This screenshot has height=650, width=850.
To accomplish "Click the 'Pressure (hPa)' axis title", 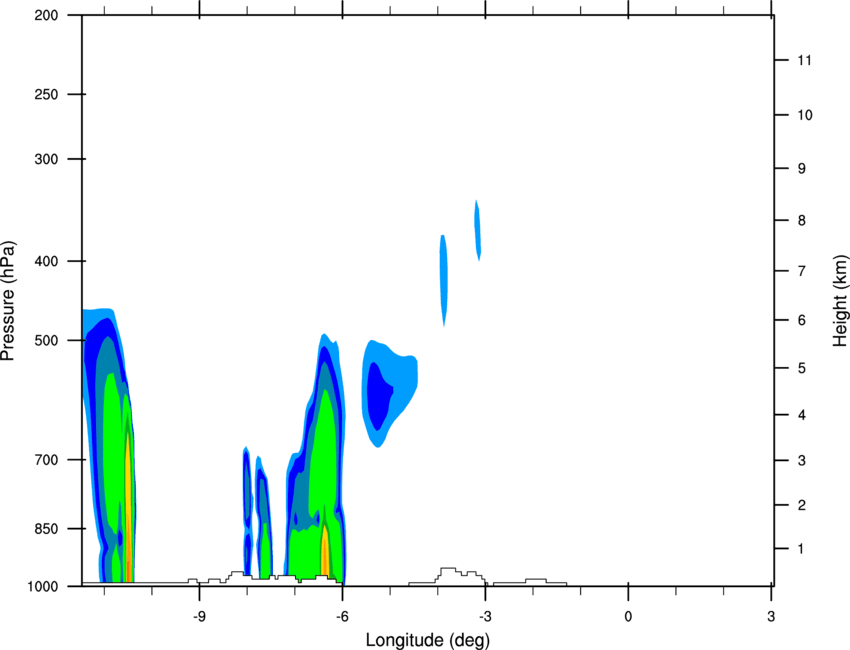I will pyautogui.click(x=8, y=301).
